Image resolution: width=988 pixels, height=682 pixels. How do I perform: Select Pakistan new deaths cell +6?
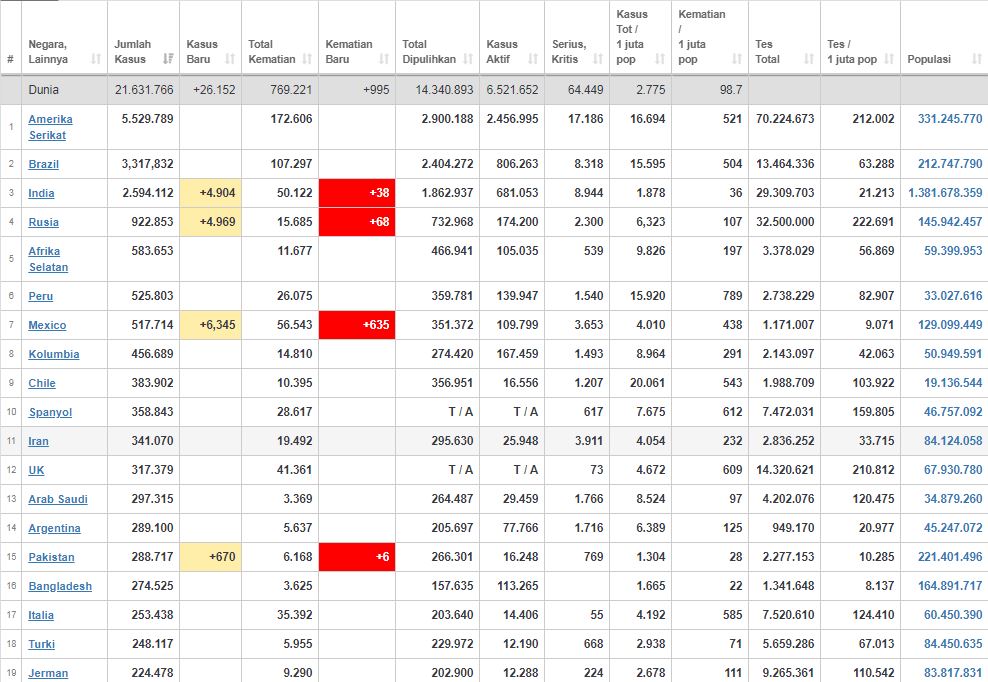pos(357,557)
